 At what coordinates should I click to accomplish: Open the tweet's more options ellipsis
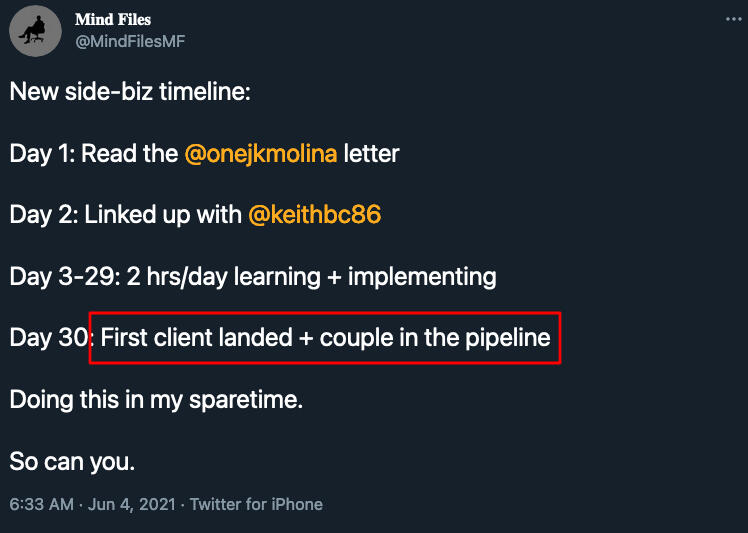click(x=734, y=20)
